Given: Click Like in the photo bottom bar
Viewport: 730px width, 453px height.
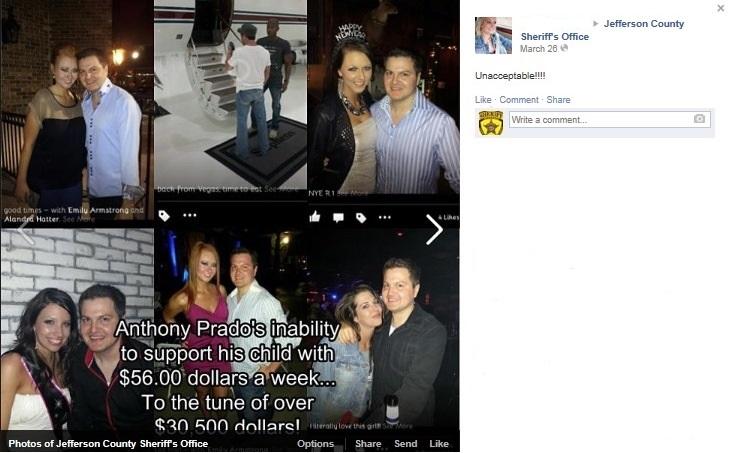Looking at the screenshot, I should click(439, 444).
